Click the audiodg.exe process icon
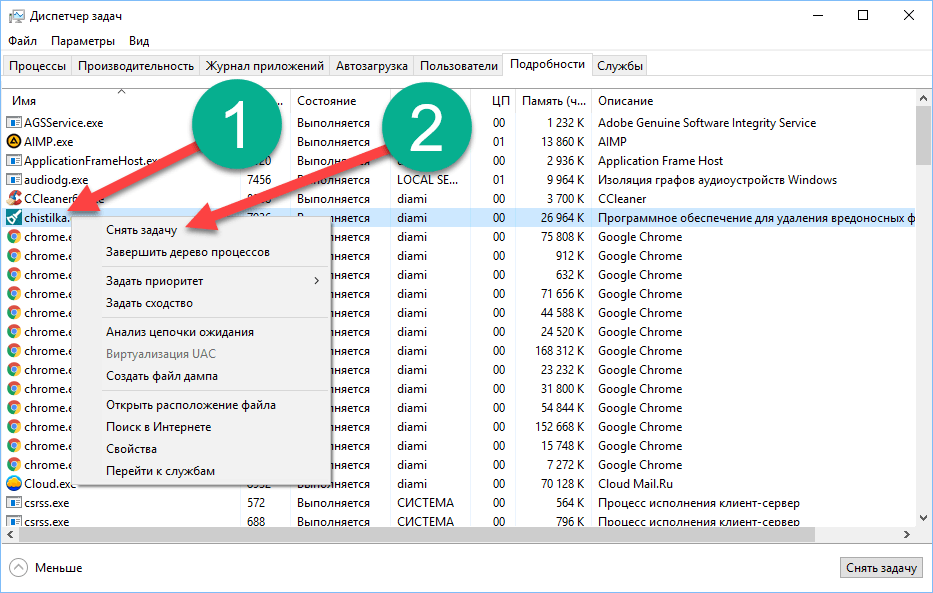This screenshot has height=593, width=933. click(14, 180)
